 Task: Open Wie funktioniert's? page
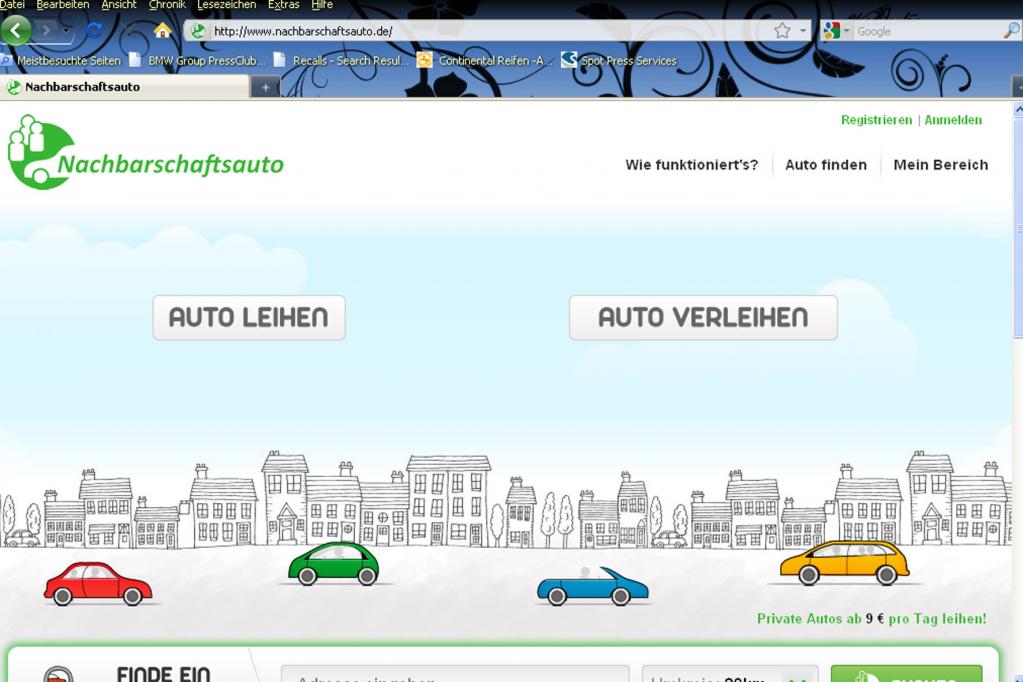tap(692, 165)
